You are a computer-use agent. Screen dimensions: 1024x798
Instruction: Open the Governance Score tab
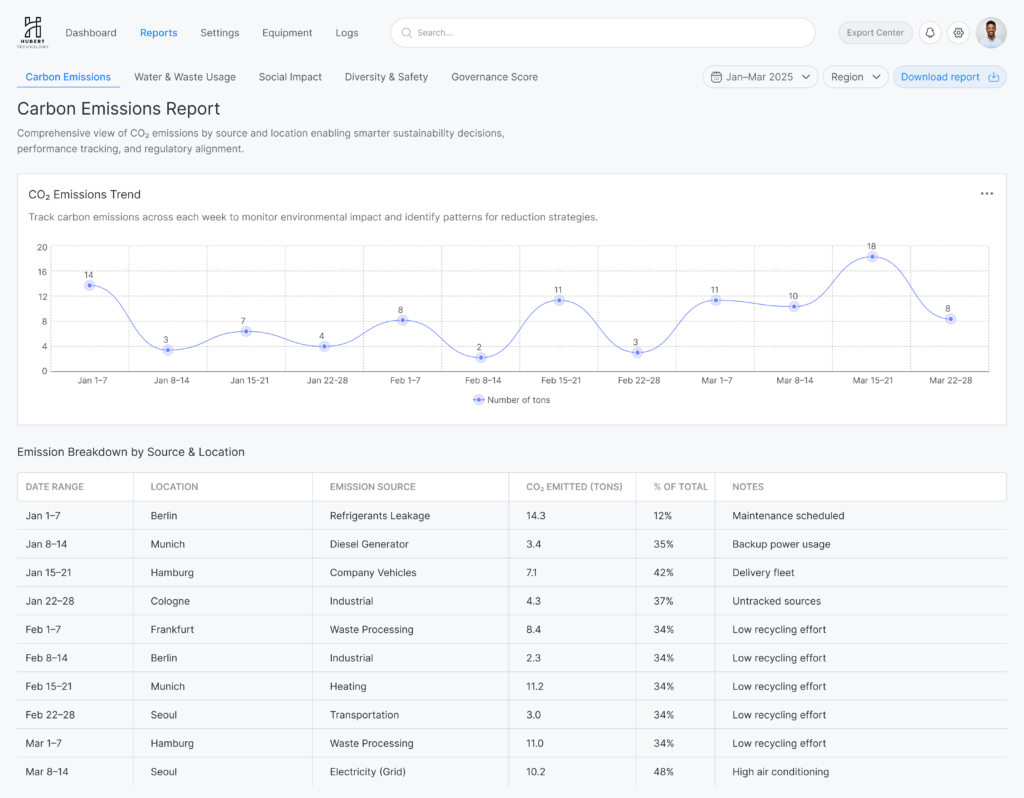tap(494, 77)
